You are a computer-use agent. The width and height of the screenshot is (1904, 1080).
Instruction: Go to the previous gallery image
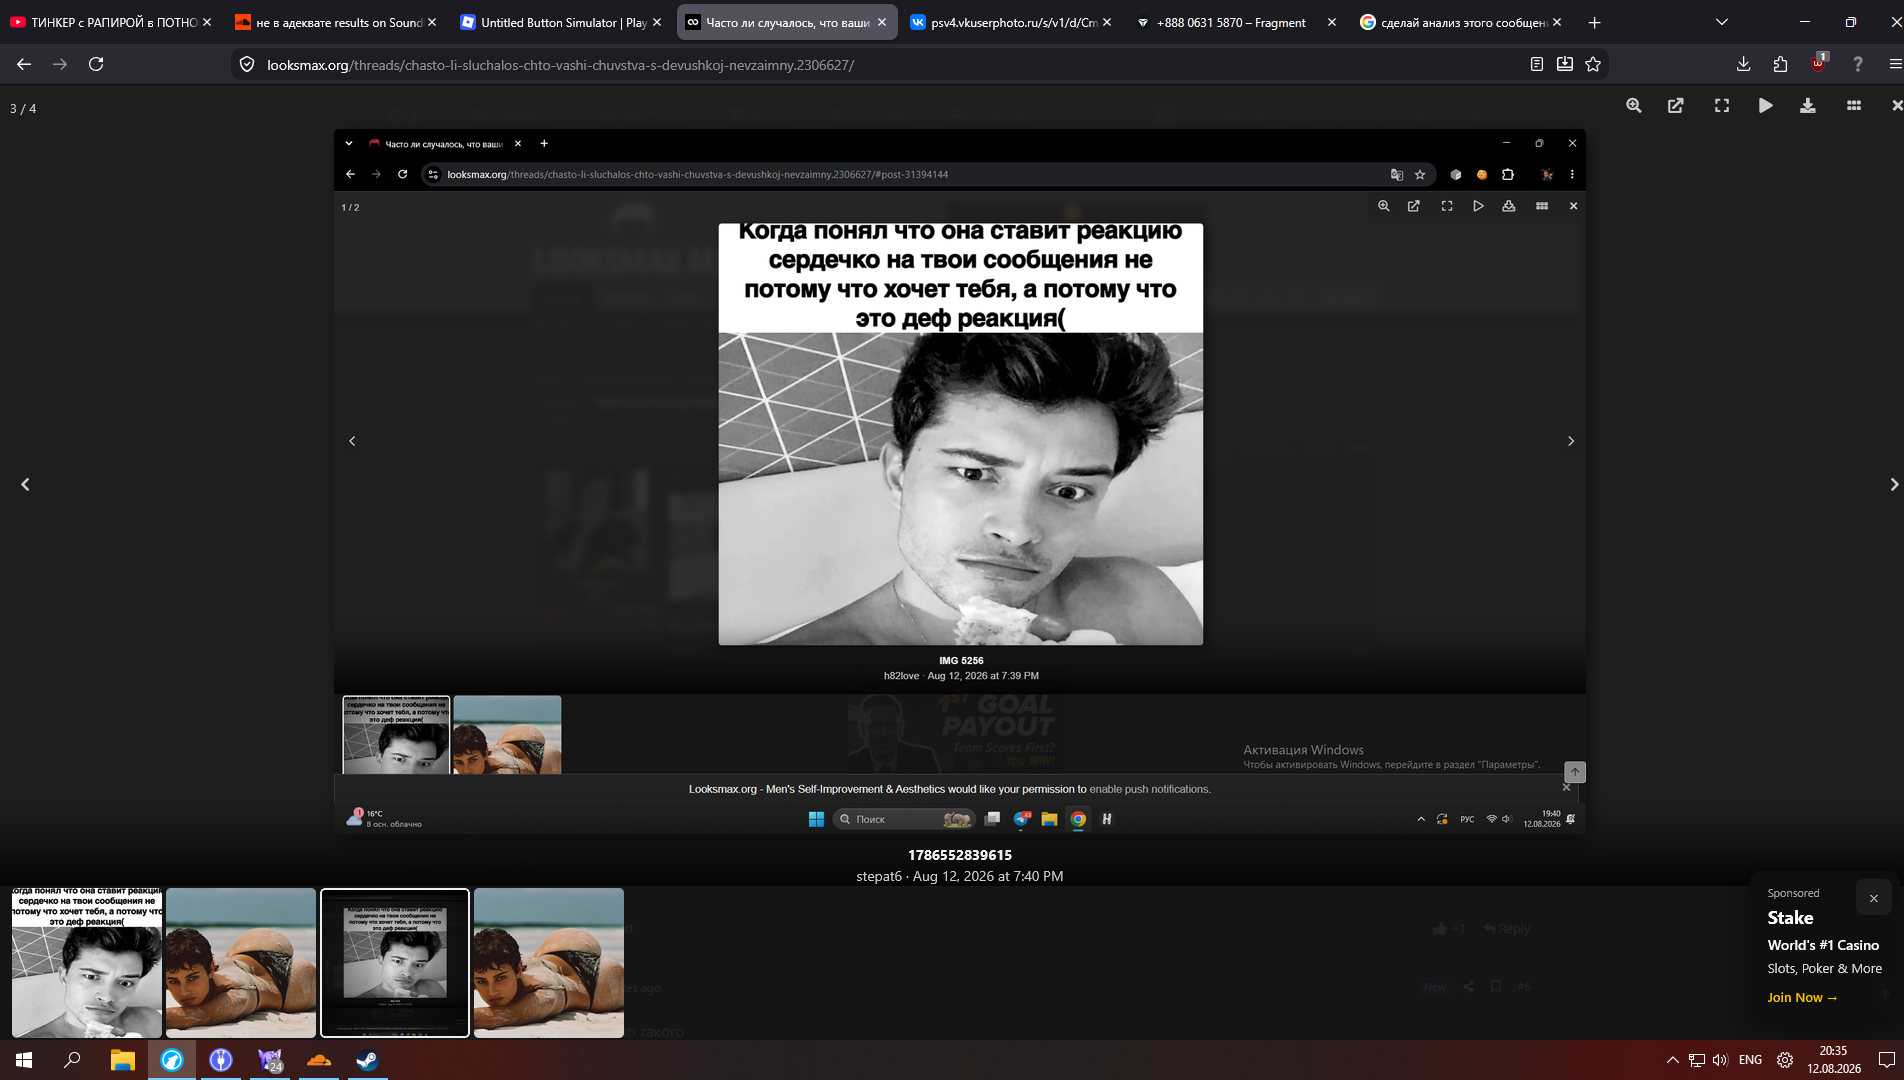tap(25, 484)
